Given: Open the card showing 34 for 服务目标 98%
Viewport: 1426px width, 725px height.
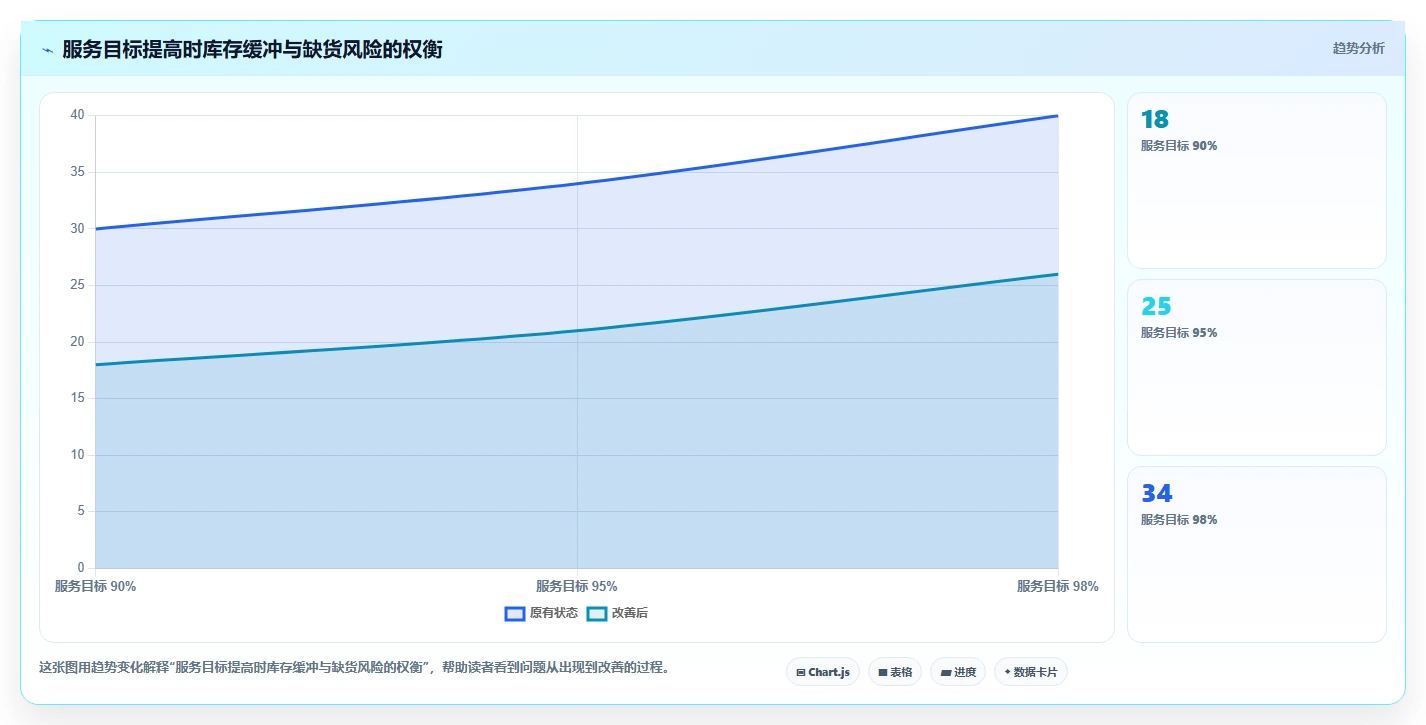Looking at the screenshot, I should (1256, 554).
